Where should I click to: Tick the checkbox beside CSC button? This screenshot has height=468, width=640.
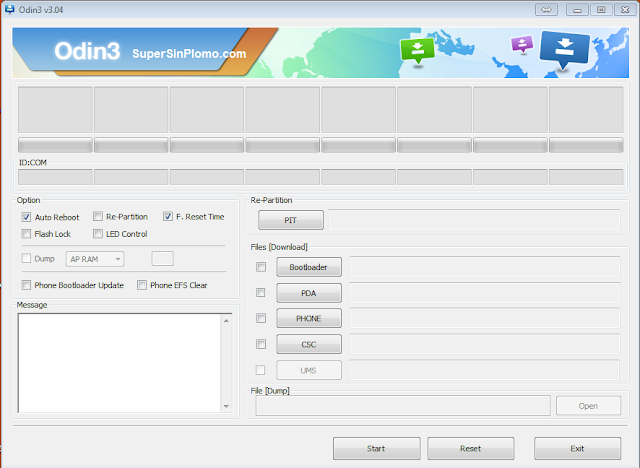pos(261,344)
